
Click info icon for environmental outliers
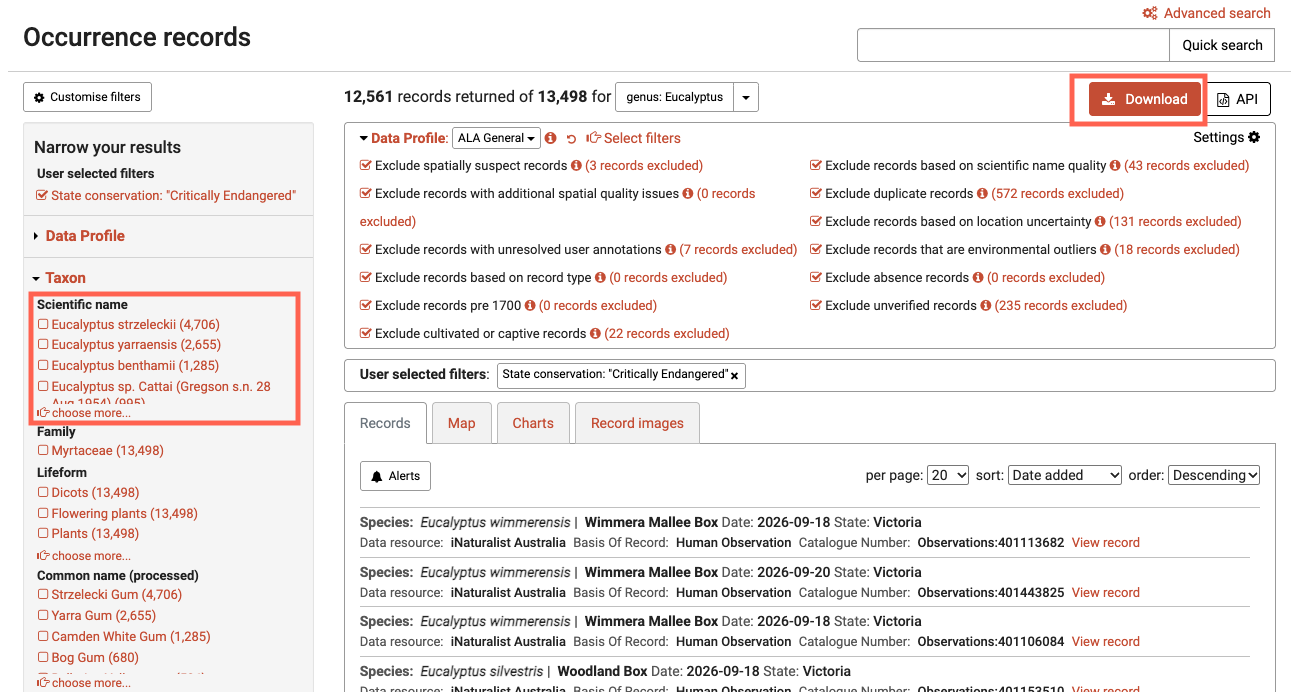tap(1105, 250)
